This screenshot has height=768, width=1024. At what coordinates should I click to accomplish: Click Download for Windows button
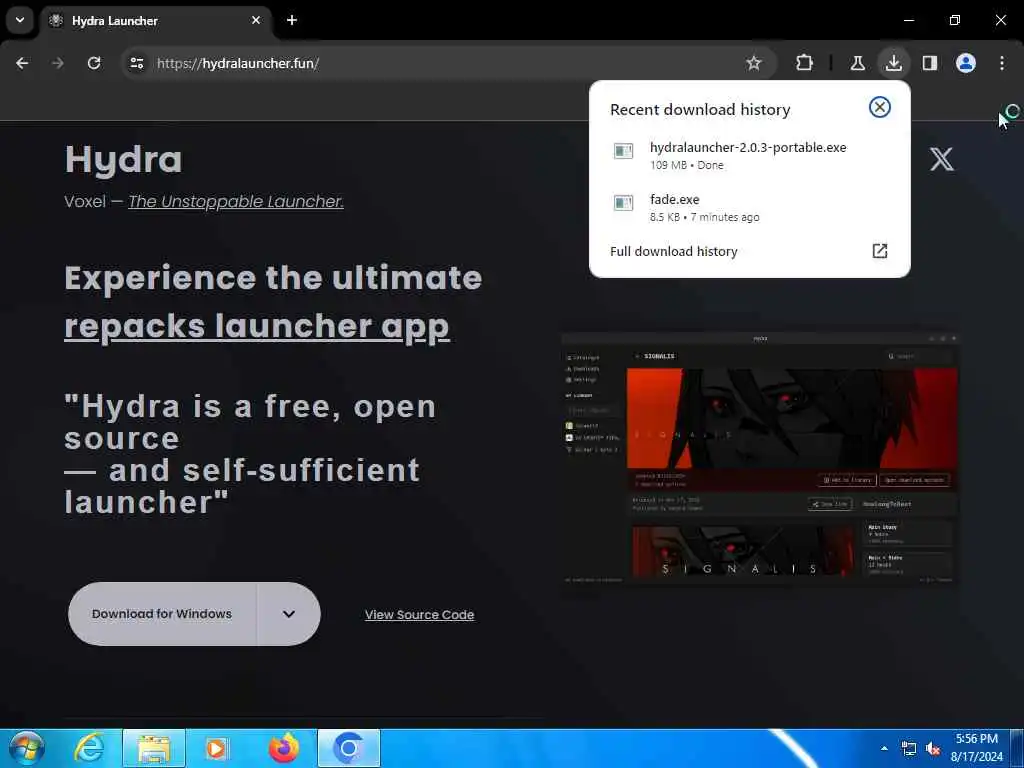pos(162,614)
